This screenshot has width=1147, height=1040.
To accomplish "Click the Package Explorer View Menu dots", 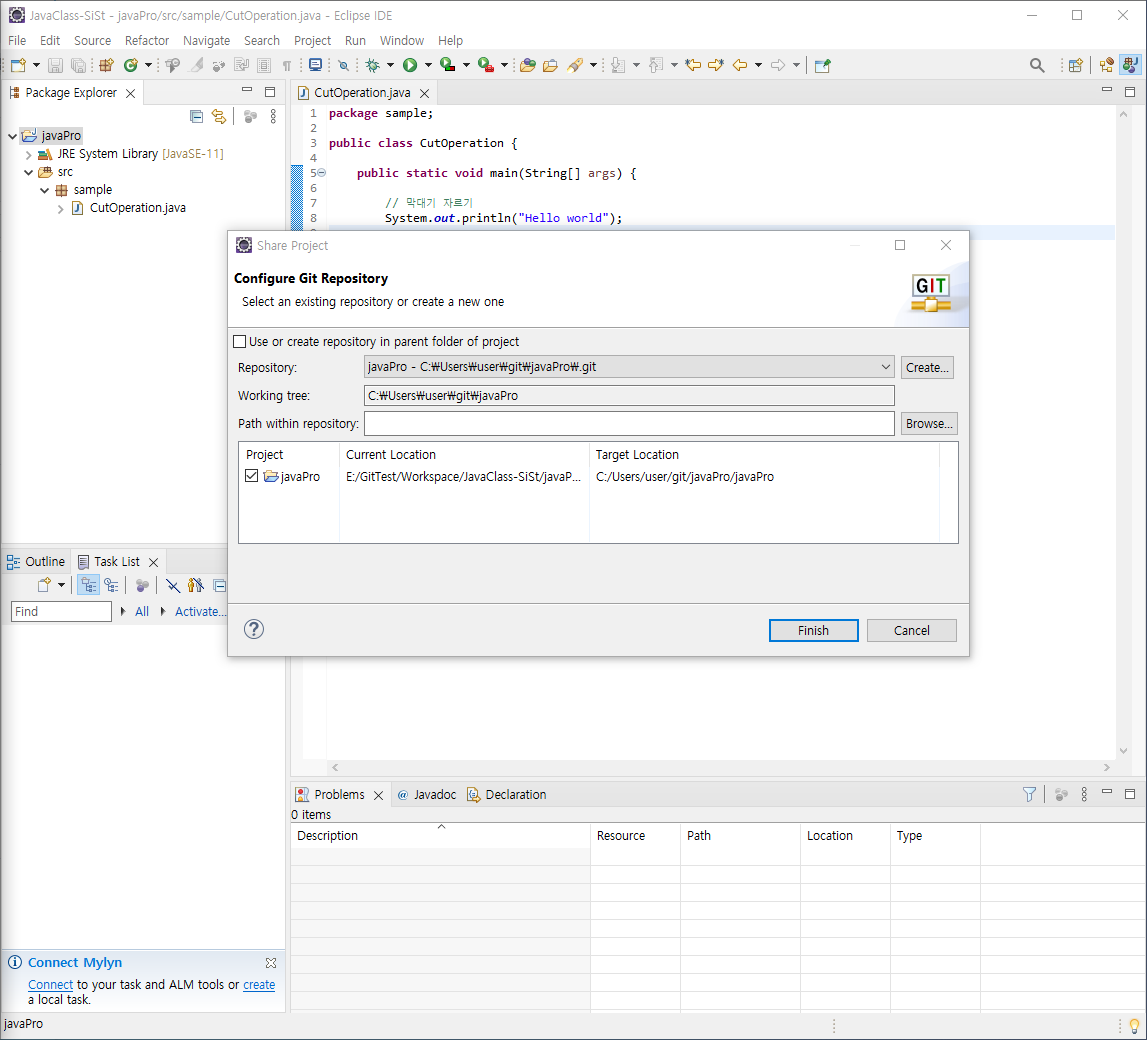I will (x=273, y=116).
